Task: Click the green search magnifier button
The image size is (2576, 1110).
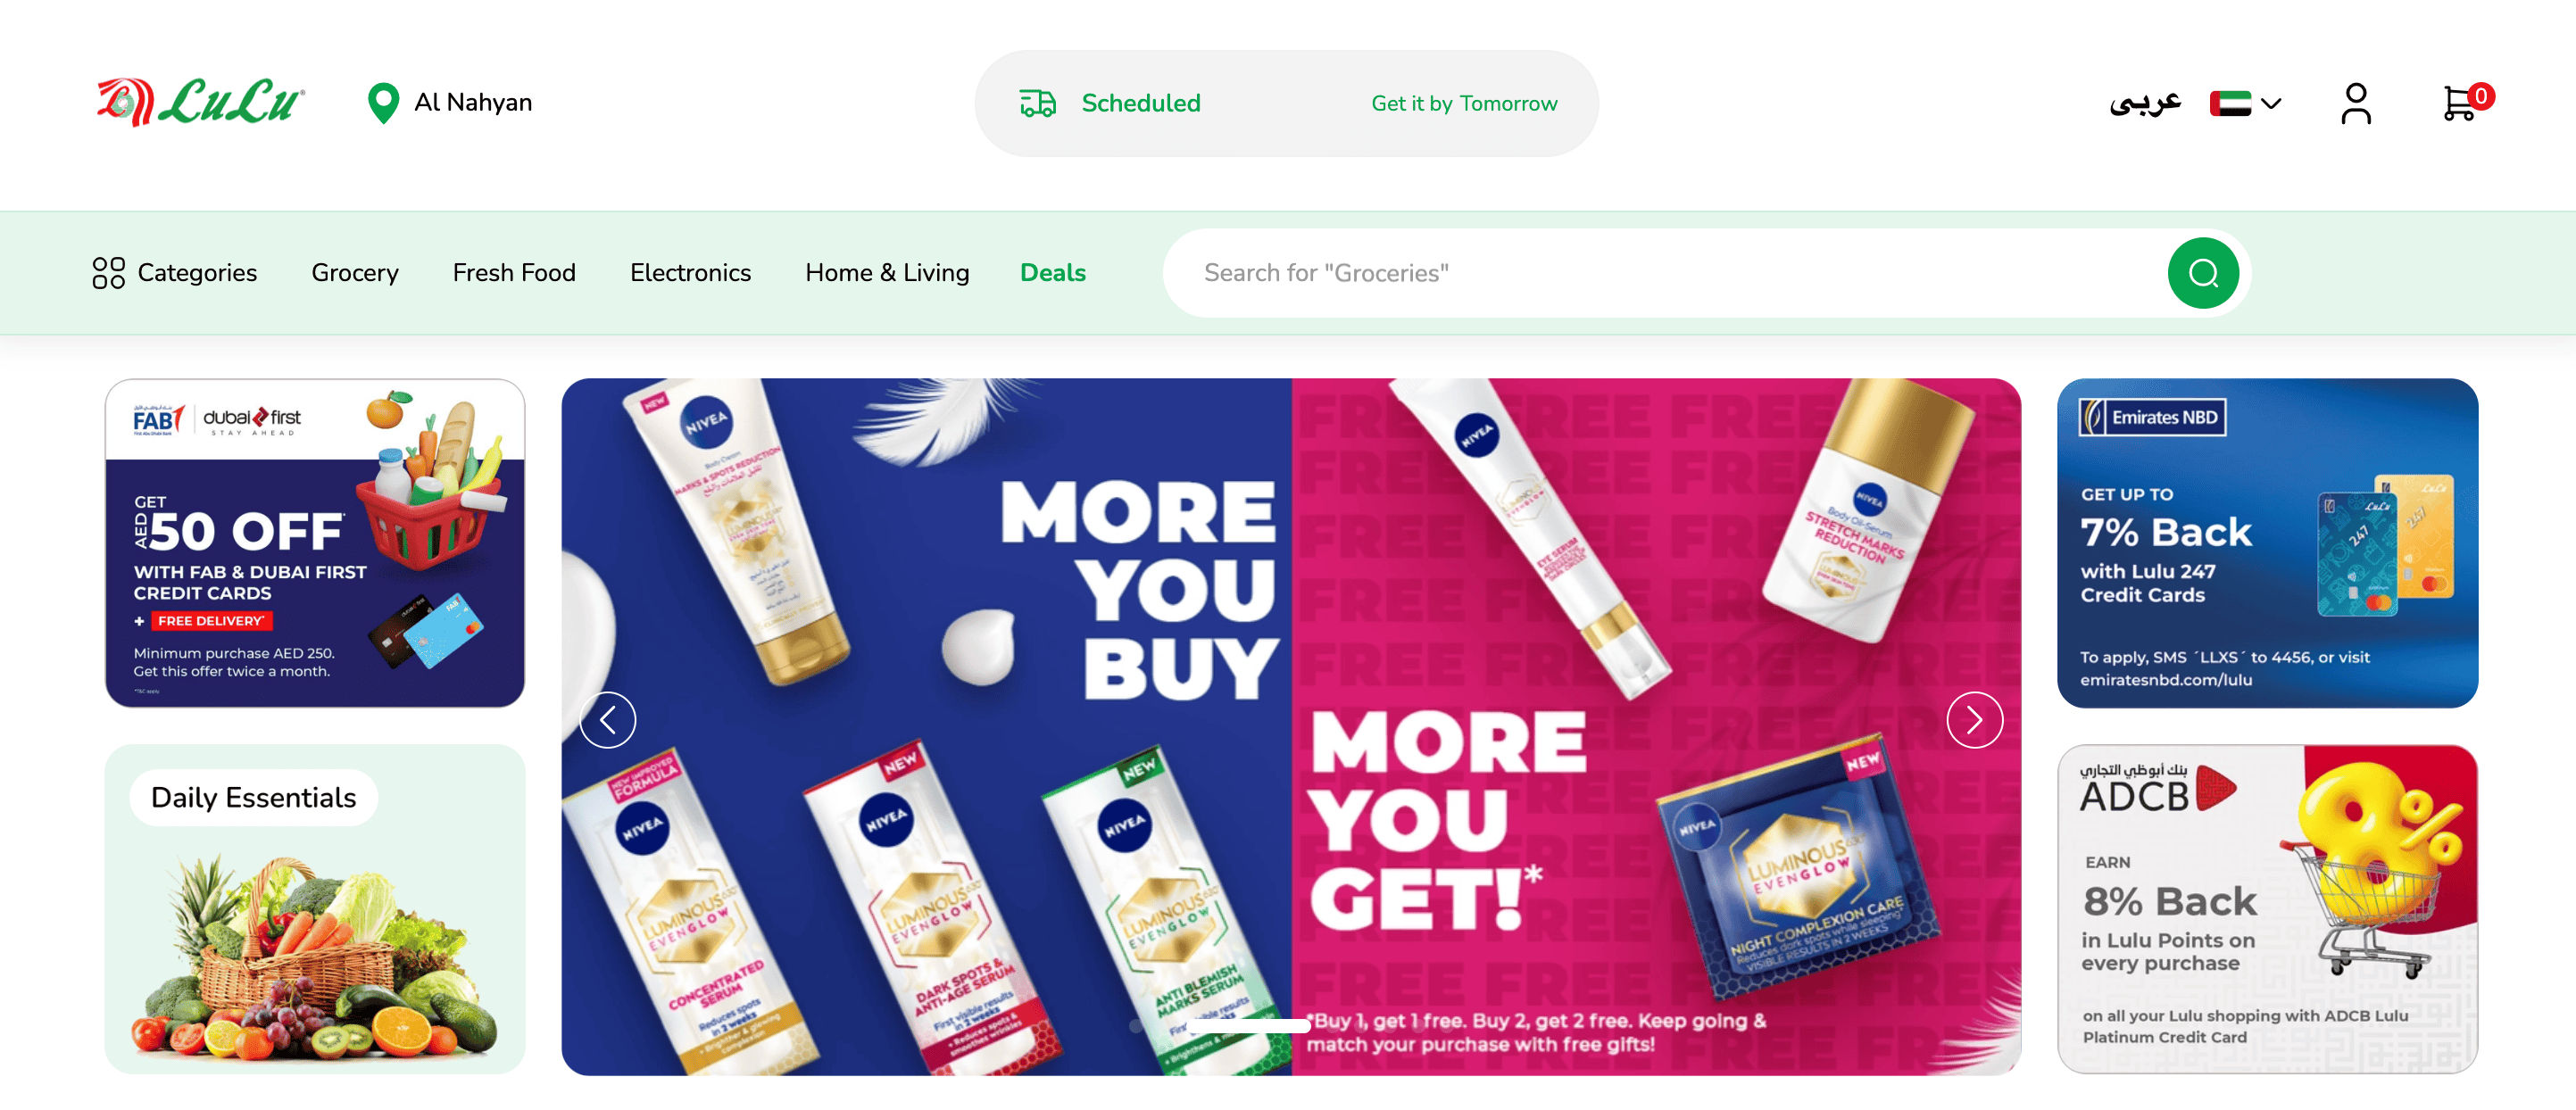Action: pyautogui.click(x=2203, y=273)
